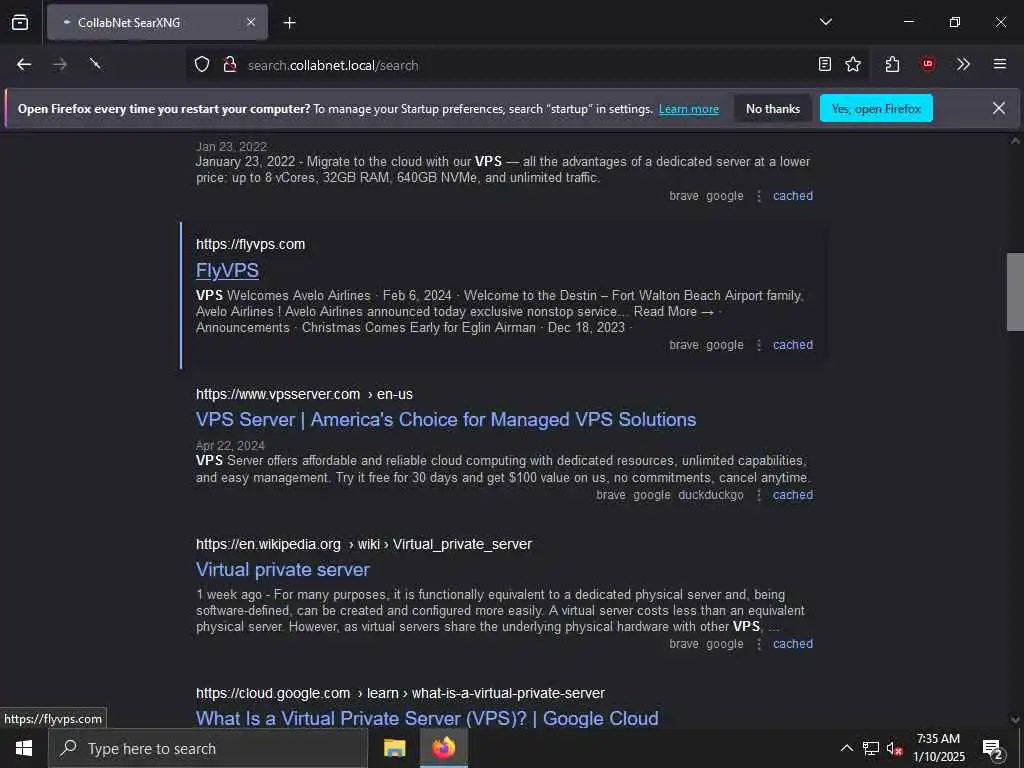Click the page vertical scrollbar thumb
This screenshot has width=1024, height=768.
point(1015,292)
